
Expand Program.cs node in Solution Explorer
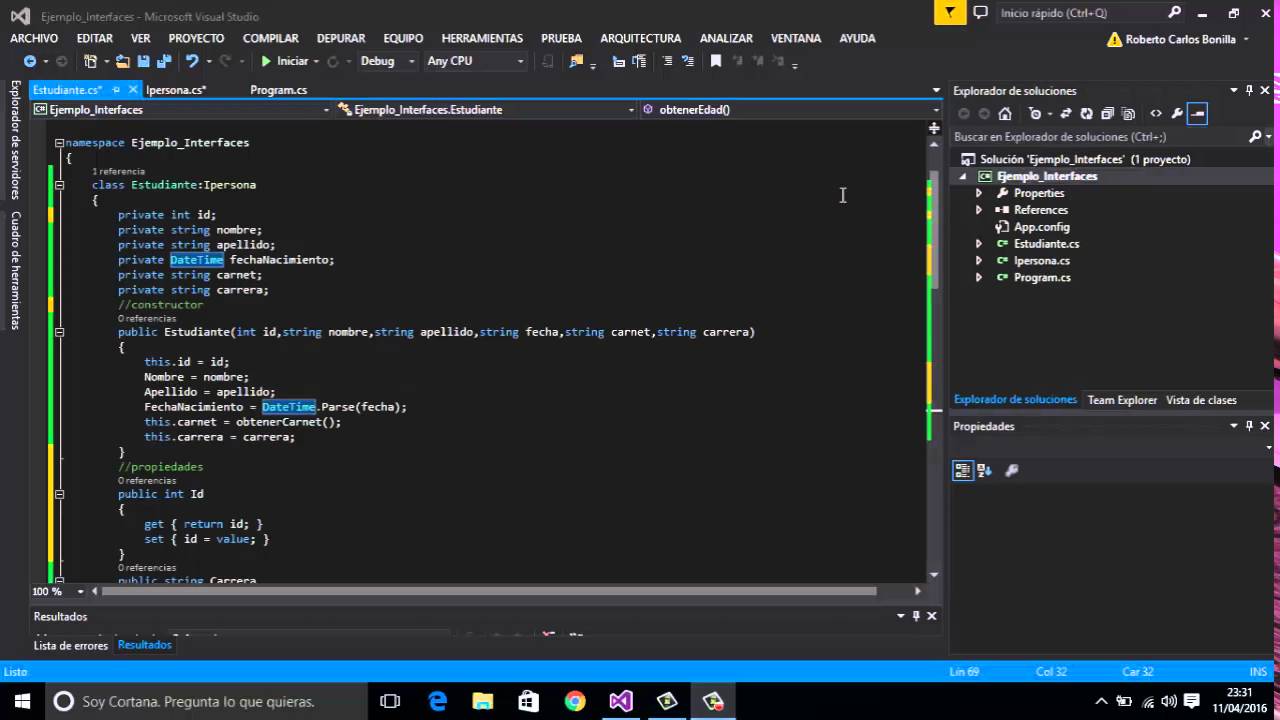pyautogui.click(x=979, y=278)
